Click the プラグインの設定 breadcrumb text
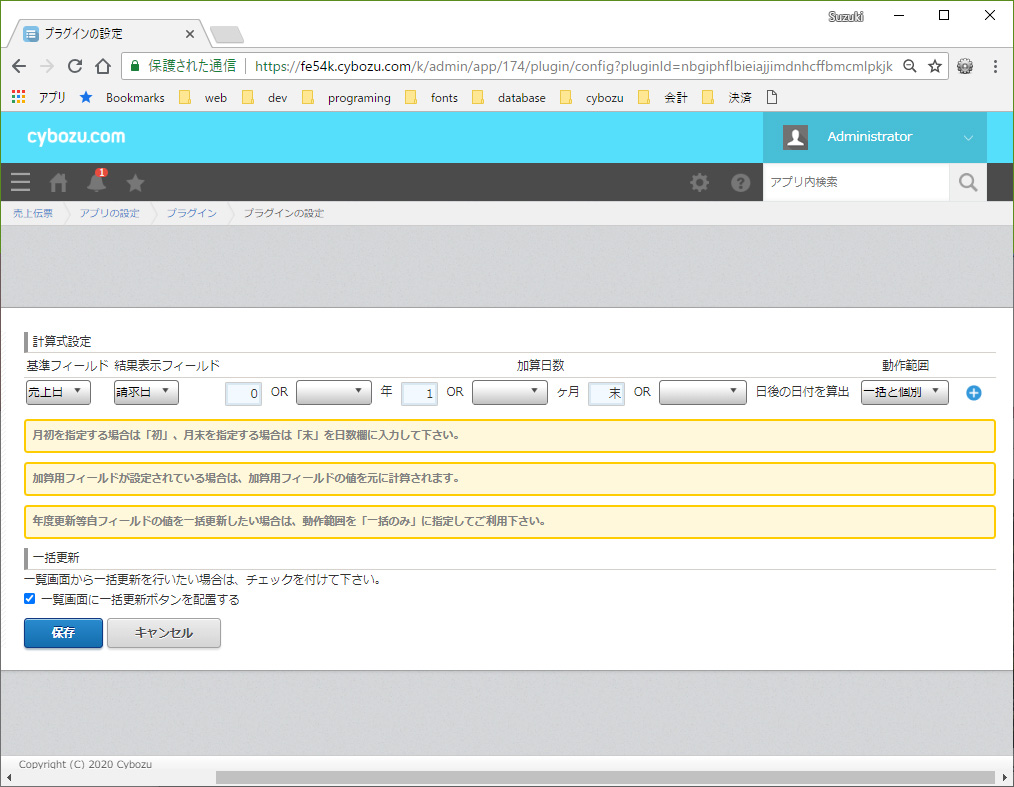The width and height of the screenshot is (1014, 787). coord(283,213)
